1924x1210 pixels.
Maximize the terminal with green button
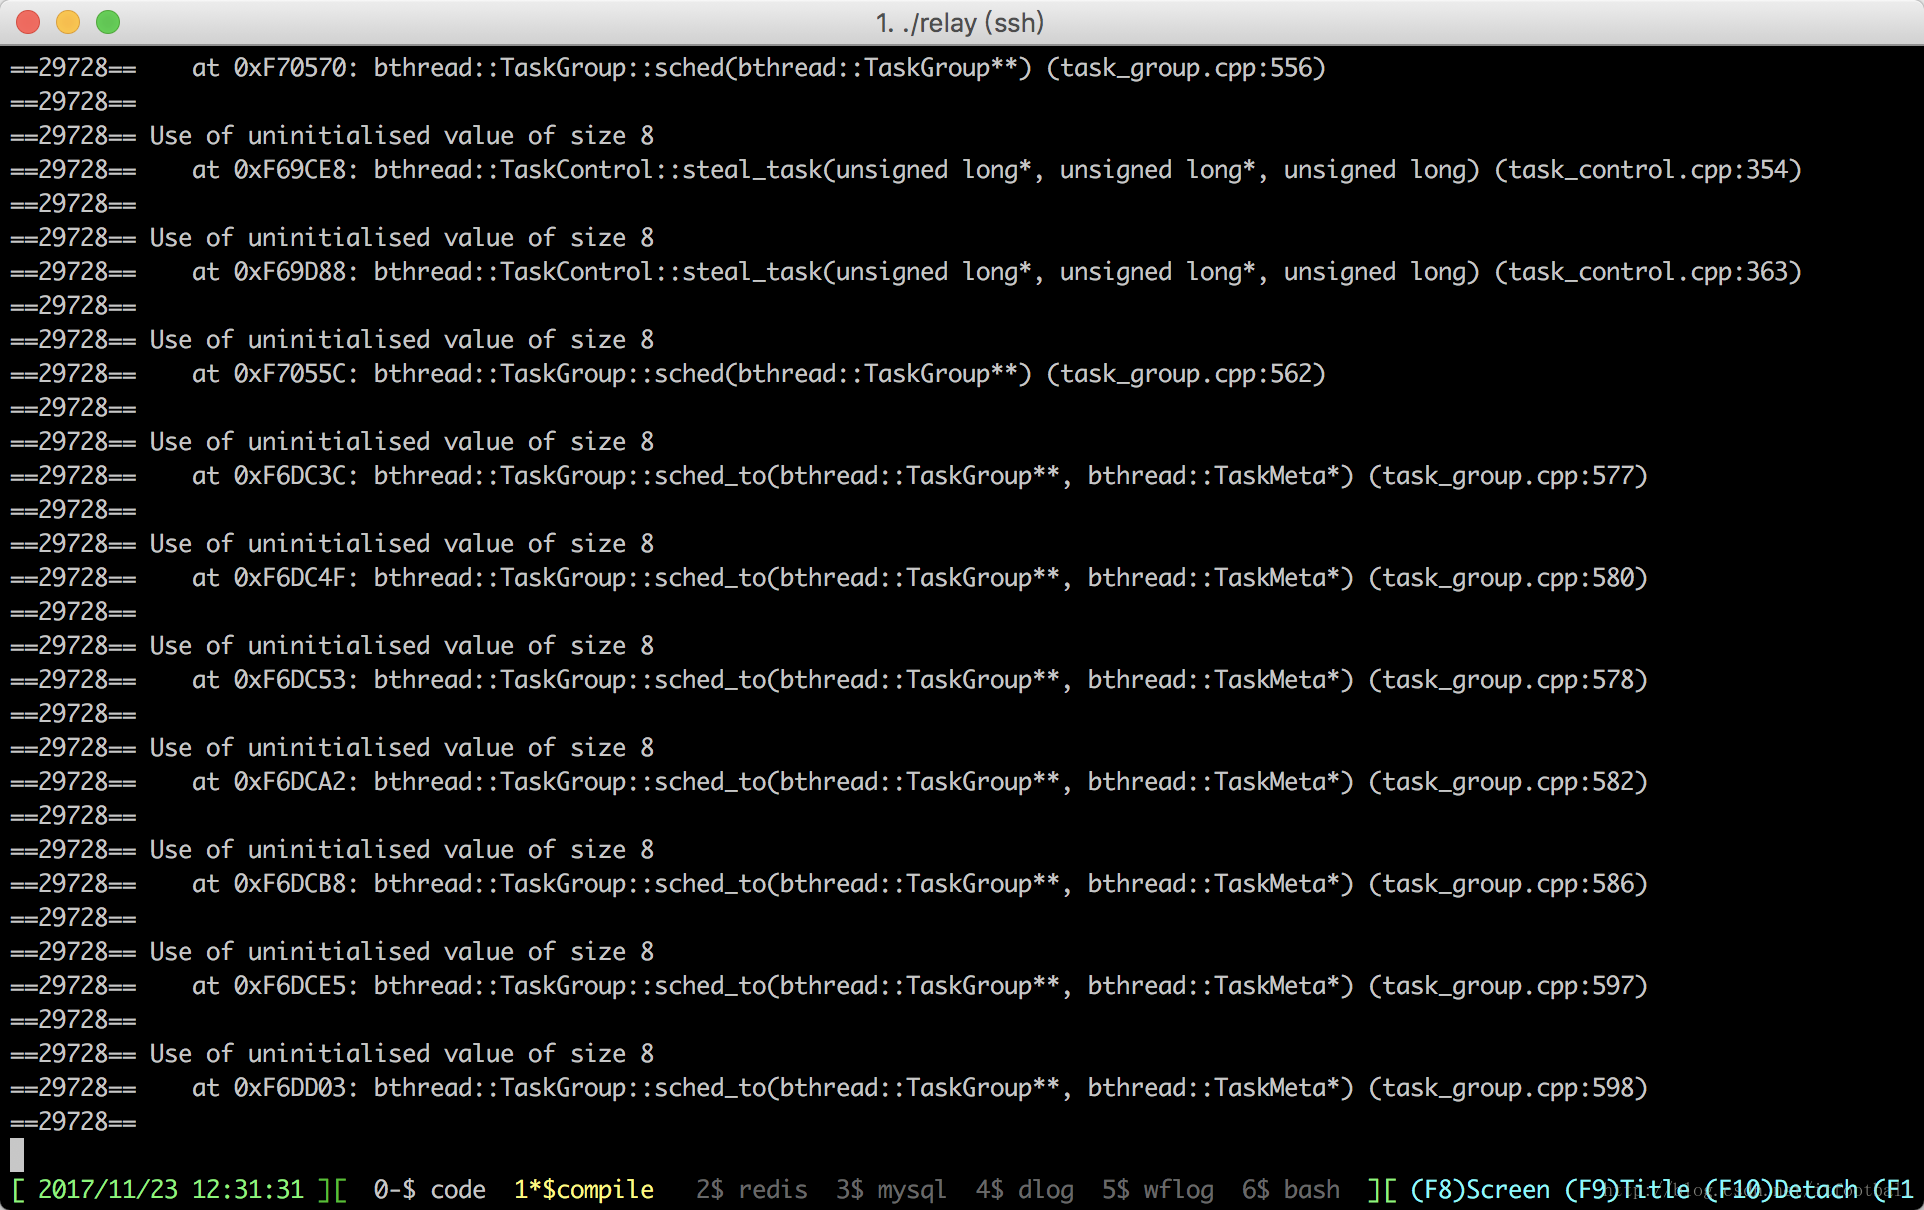coord(108,22)
